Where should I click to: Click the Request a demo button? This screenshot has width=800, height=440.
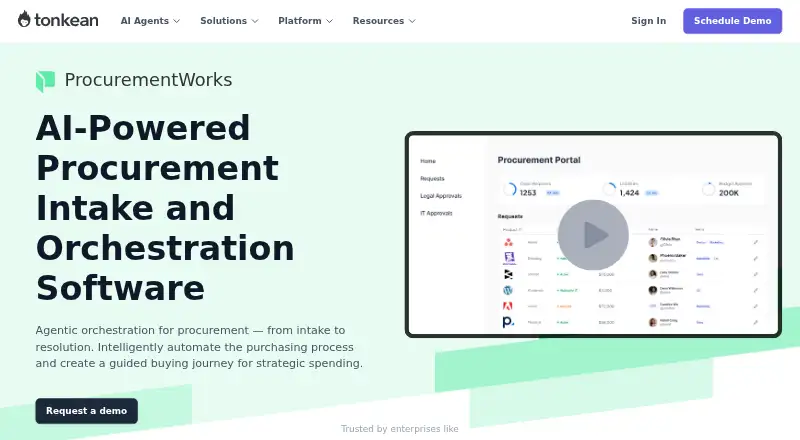[x=86, y=411]
